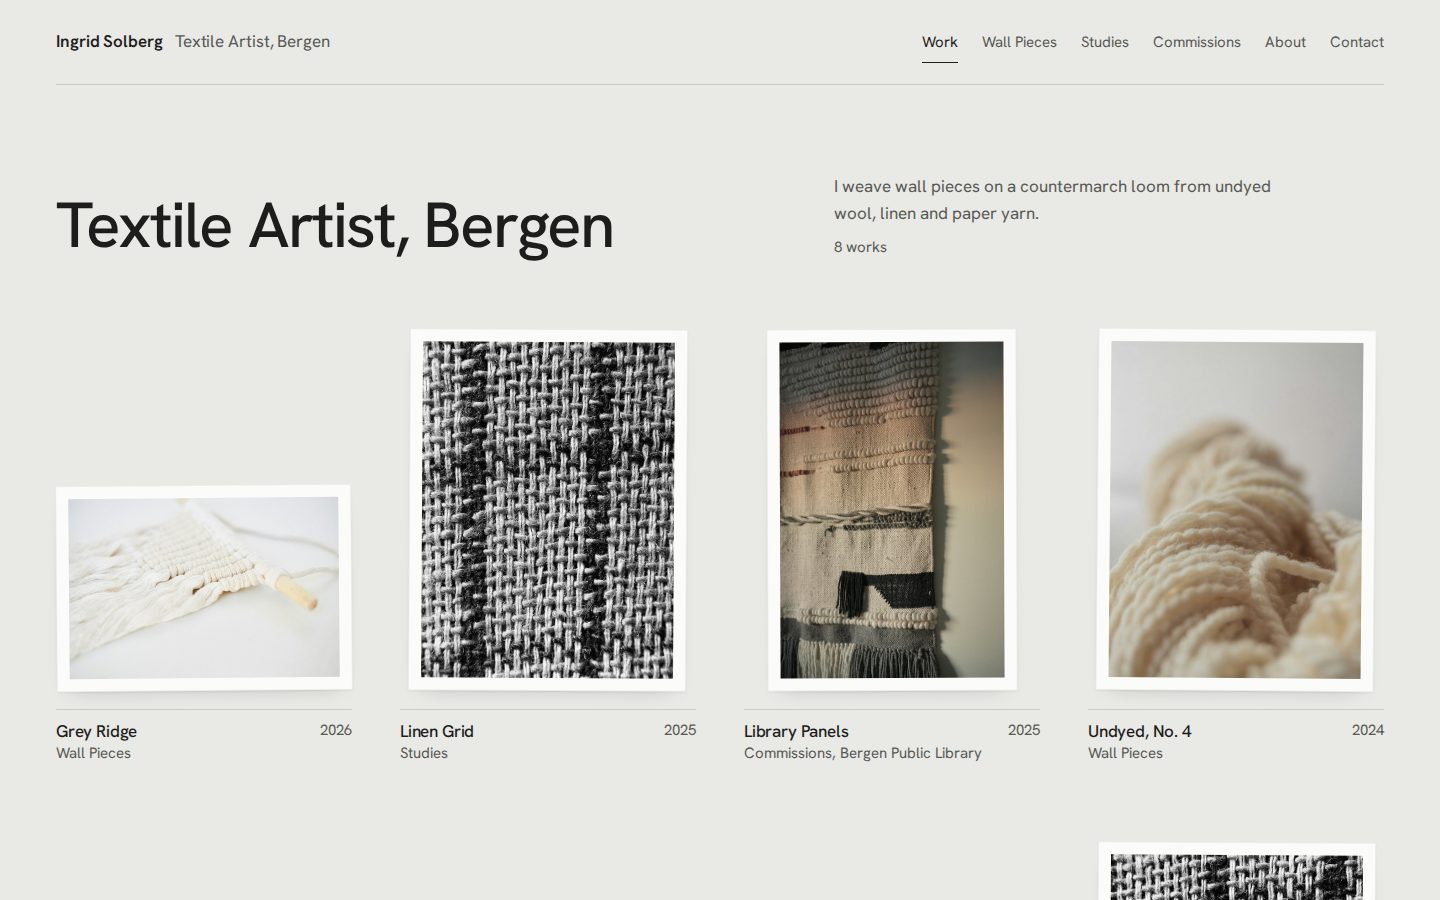
Task: Select the 2025 year beside Library Panels
Action: pos(1024,730)
